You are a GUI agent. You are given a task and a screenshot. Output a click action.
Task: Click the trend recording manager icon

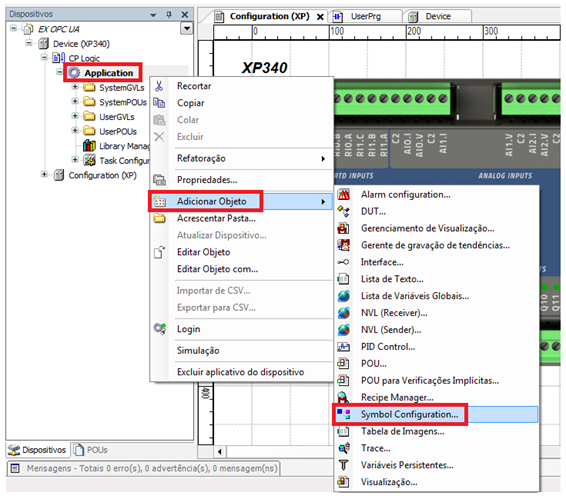coord(343,245)
